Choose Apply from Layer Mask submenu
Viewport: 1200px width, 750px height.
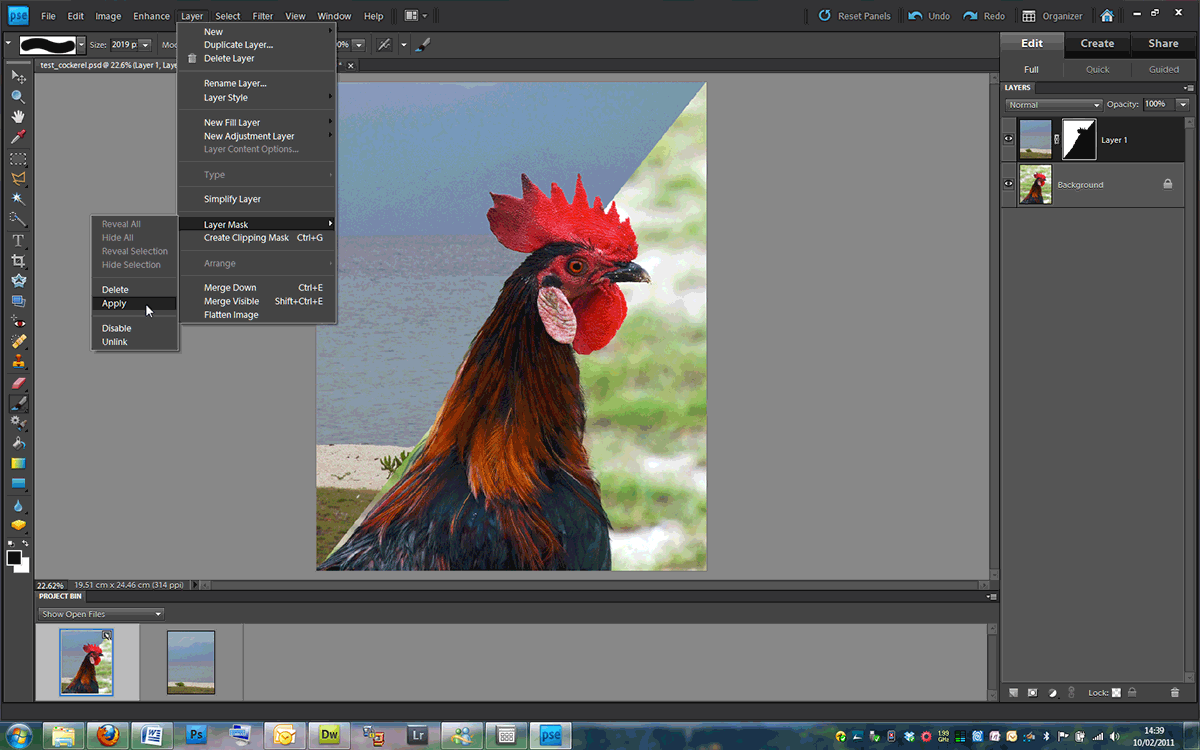[114, 303]
